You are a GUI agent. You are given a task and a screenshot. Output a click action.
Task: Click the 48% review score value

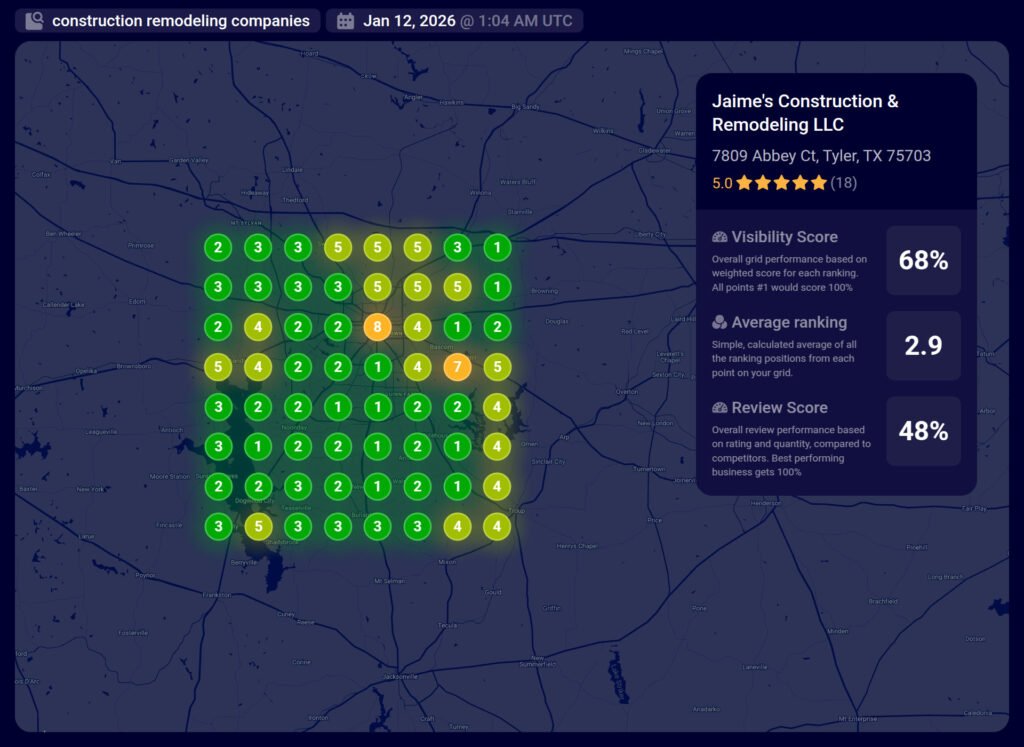tap(923, 431)
